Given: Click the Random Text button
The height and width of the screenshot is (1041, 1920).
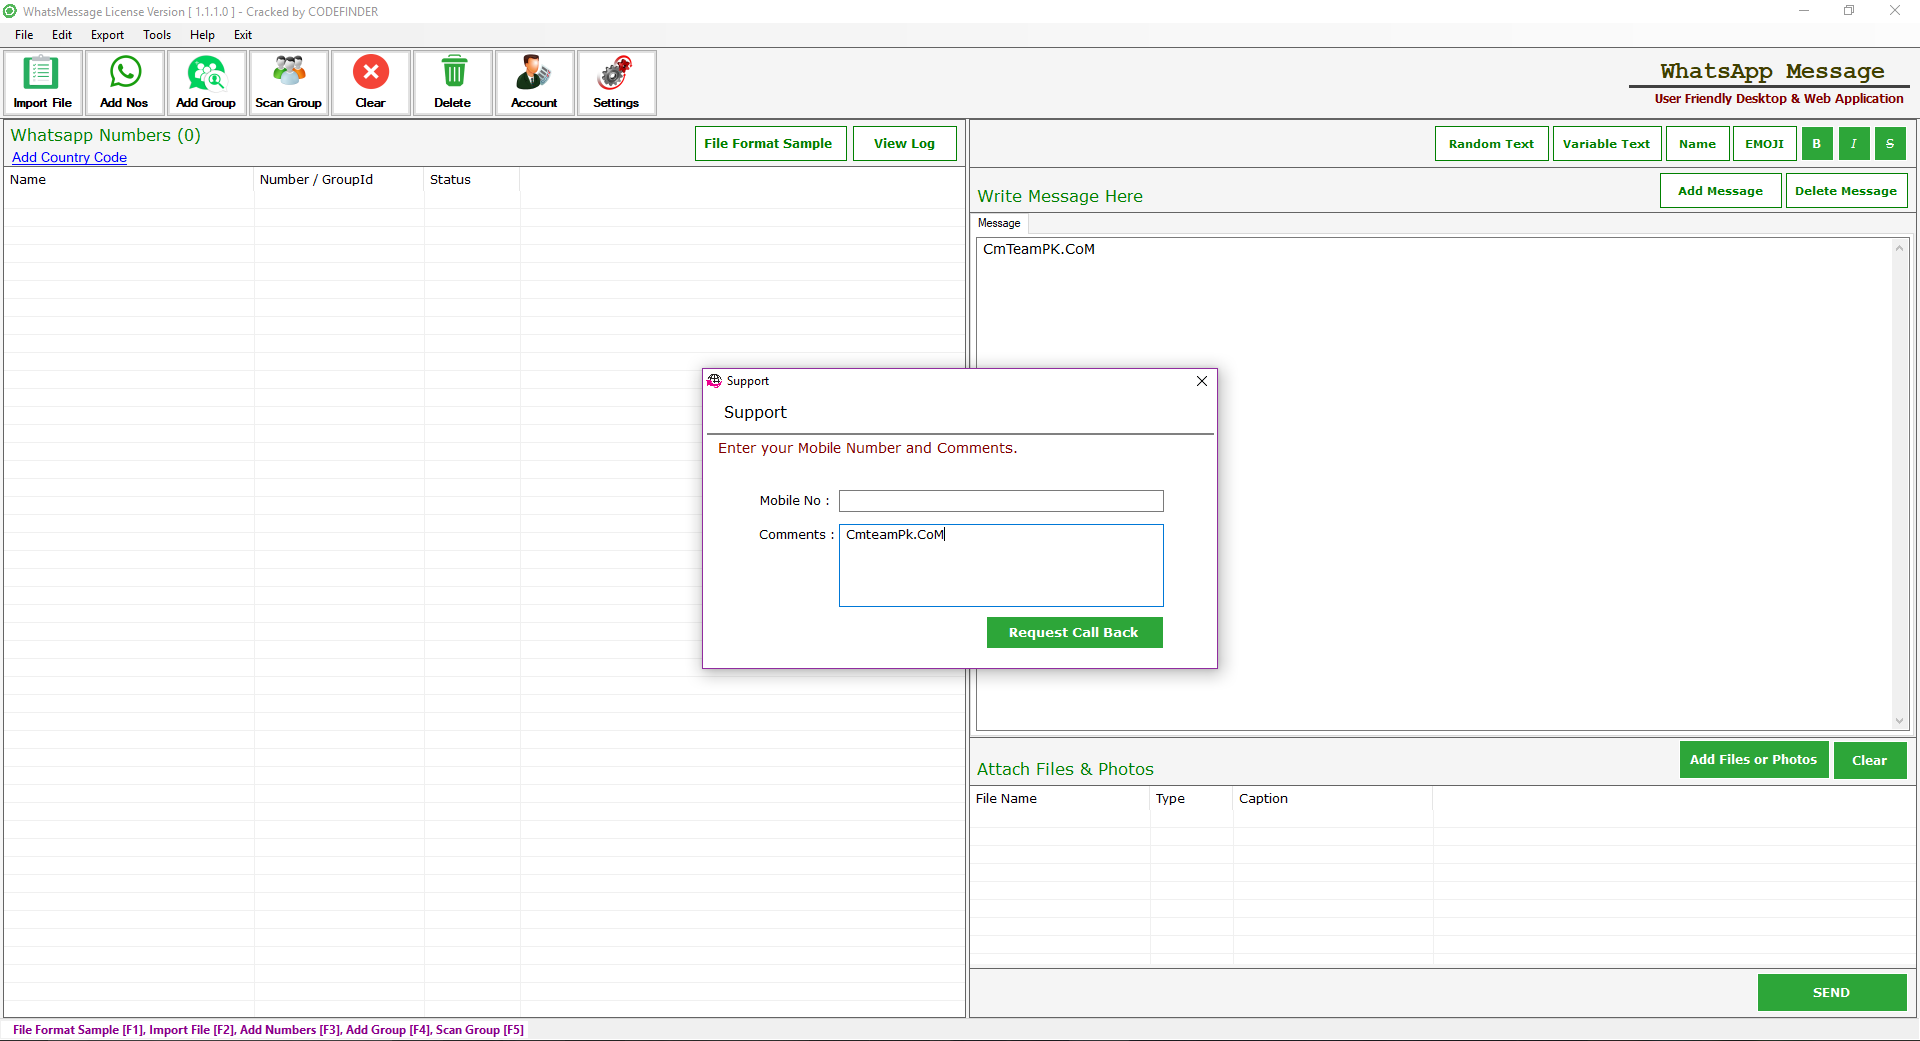Looking at the screenshot, I should click(x=1491, y=144).
